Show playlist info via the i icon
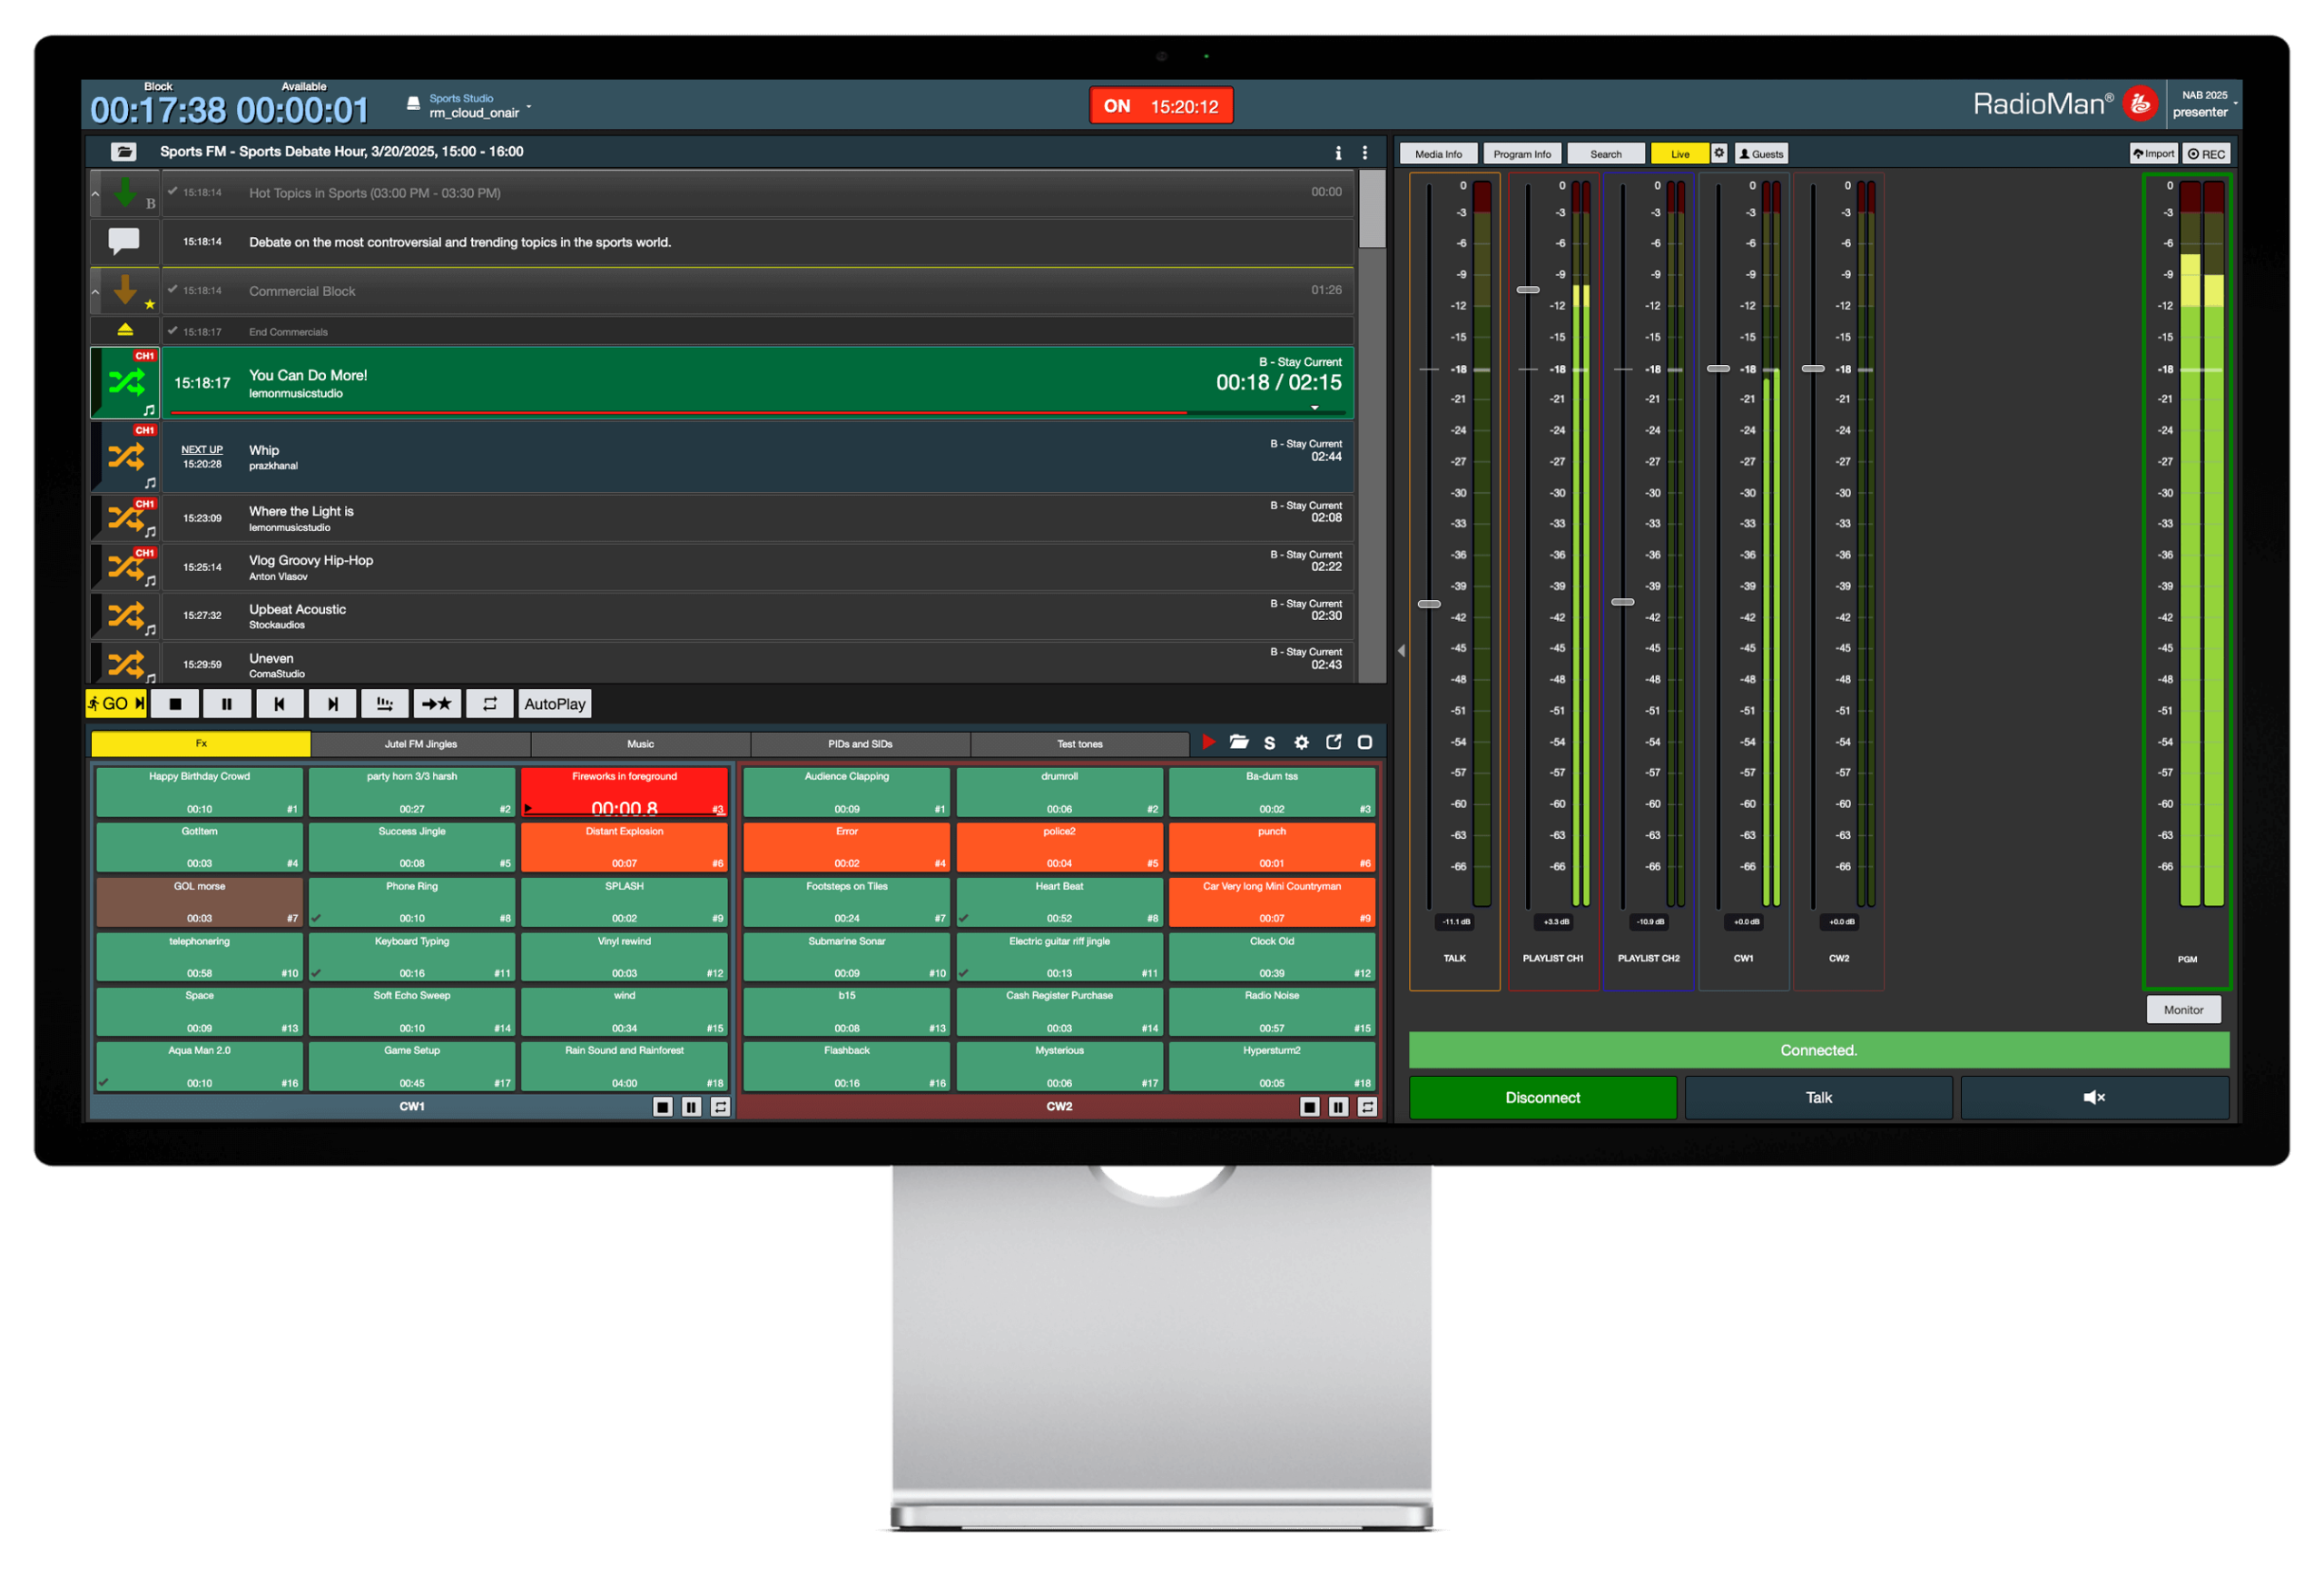This screenshot has width=2324, height=1586. pyautogui.click(x=1338, y=153)
